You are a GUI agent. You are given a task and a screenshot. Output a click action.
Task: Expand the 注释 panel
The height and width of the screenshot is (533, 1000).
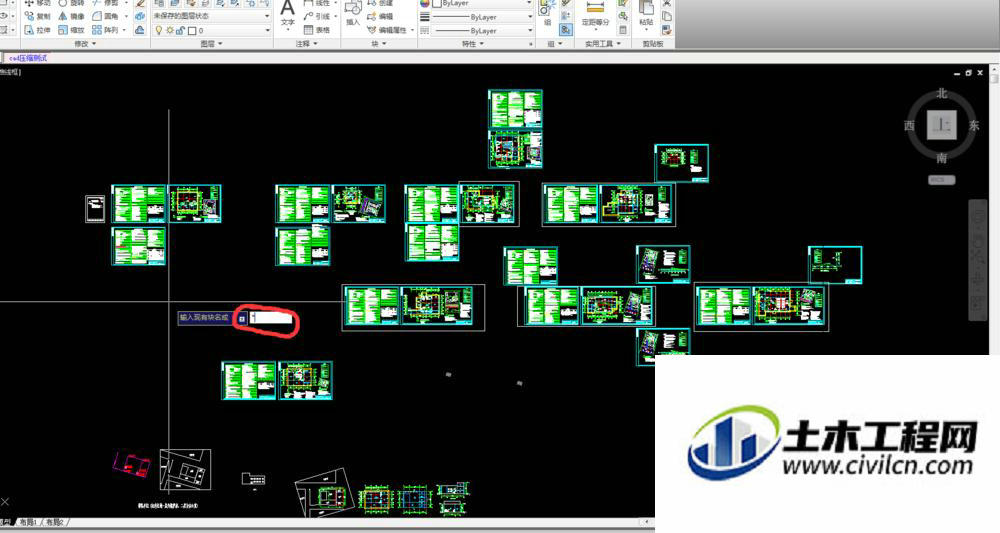tap(307, 44)
